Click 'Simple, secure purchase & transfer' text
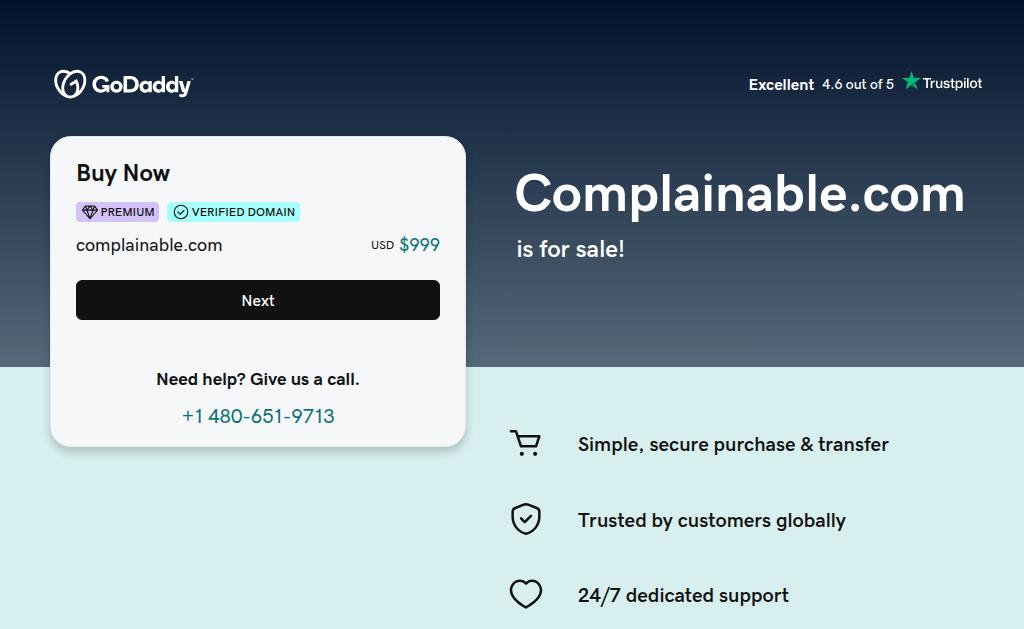This screenshot has height=629, width=1024. tap(733, 445)
